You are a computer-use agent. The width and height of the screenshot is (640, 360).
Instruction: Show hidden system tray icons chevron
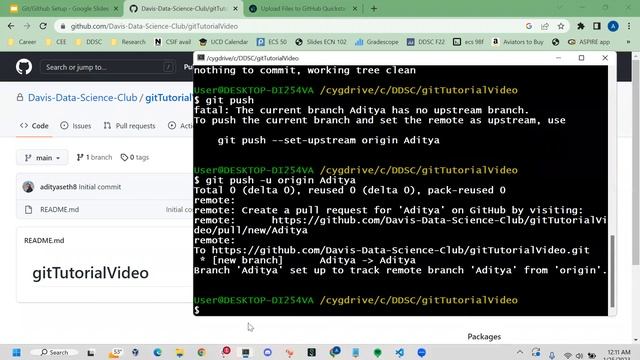point(520,353)
